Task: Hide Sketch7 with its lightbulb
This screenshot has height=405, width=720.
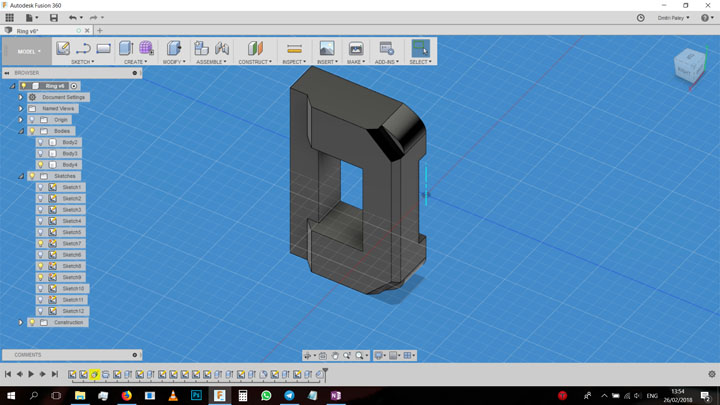Action: tap(41, 243)
